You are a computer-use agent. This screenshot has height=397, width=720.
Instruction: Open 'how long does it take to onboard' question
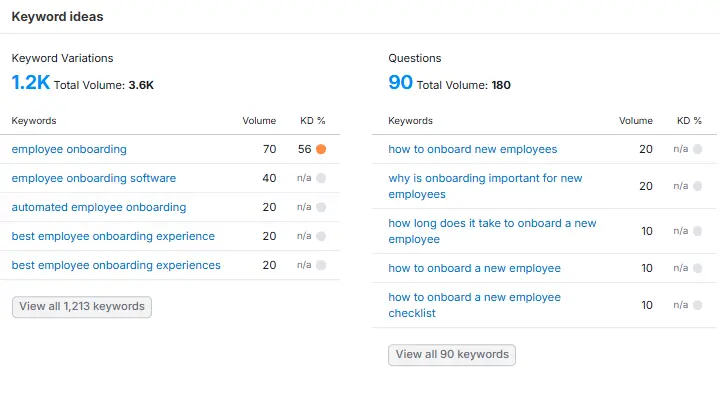[492, 231]
